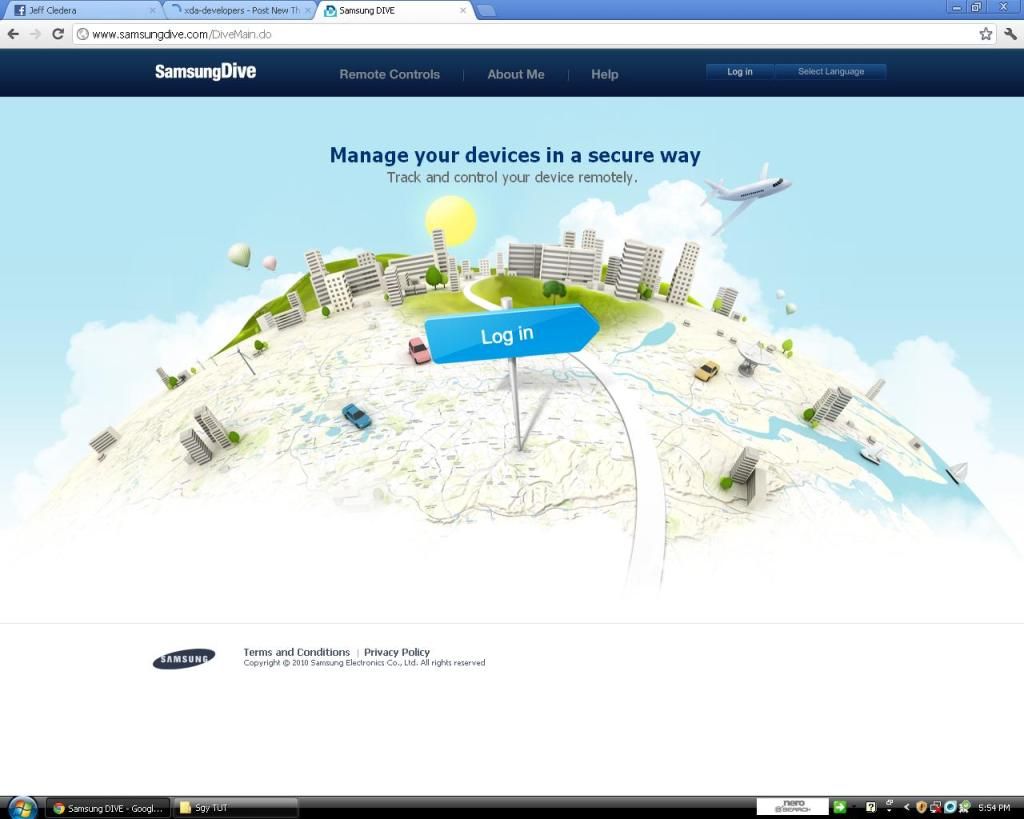The height and width of the screenshot is (819, 1024).
Task: Switch to Samsung DIVE Chrome taskbar button
Action: tap(108, 808)
